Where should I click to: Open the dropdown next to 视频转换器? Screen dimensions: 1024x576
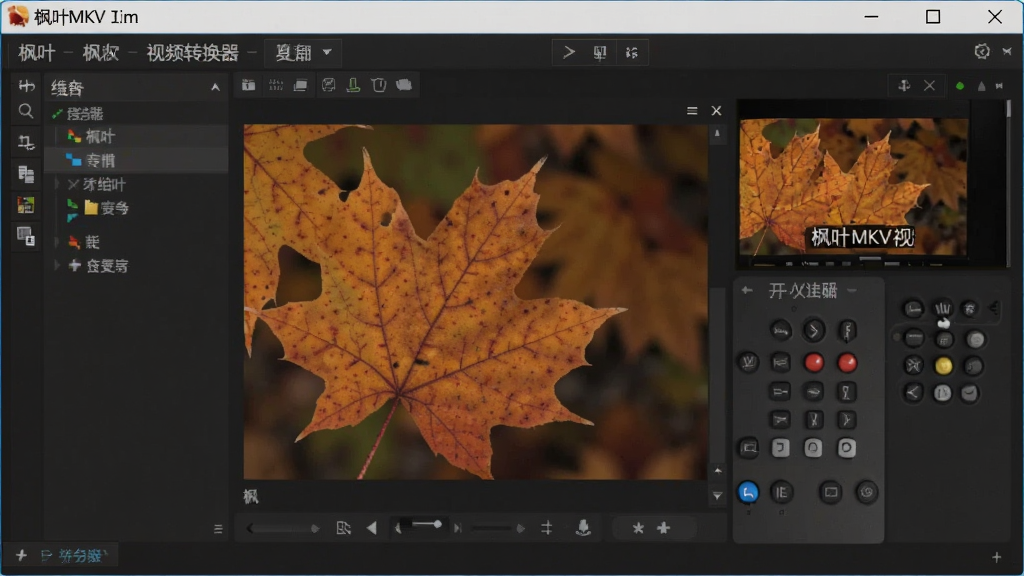[x=304, y=52]
